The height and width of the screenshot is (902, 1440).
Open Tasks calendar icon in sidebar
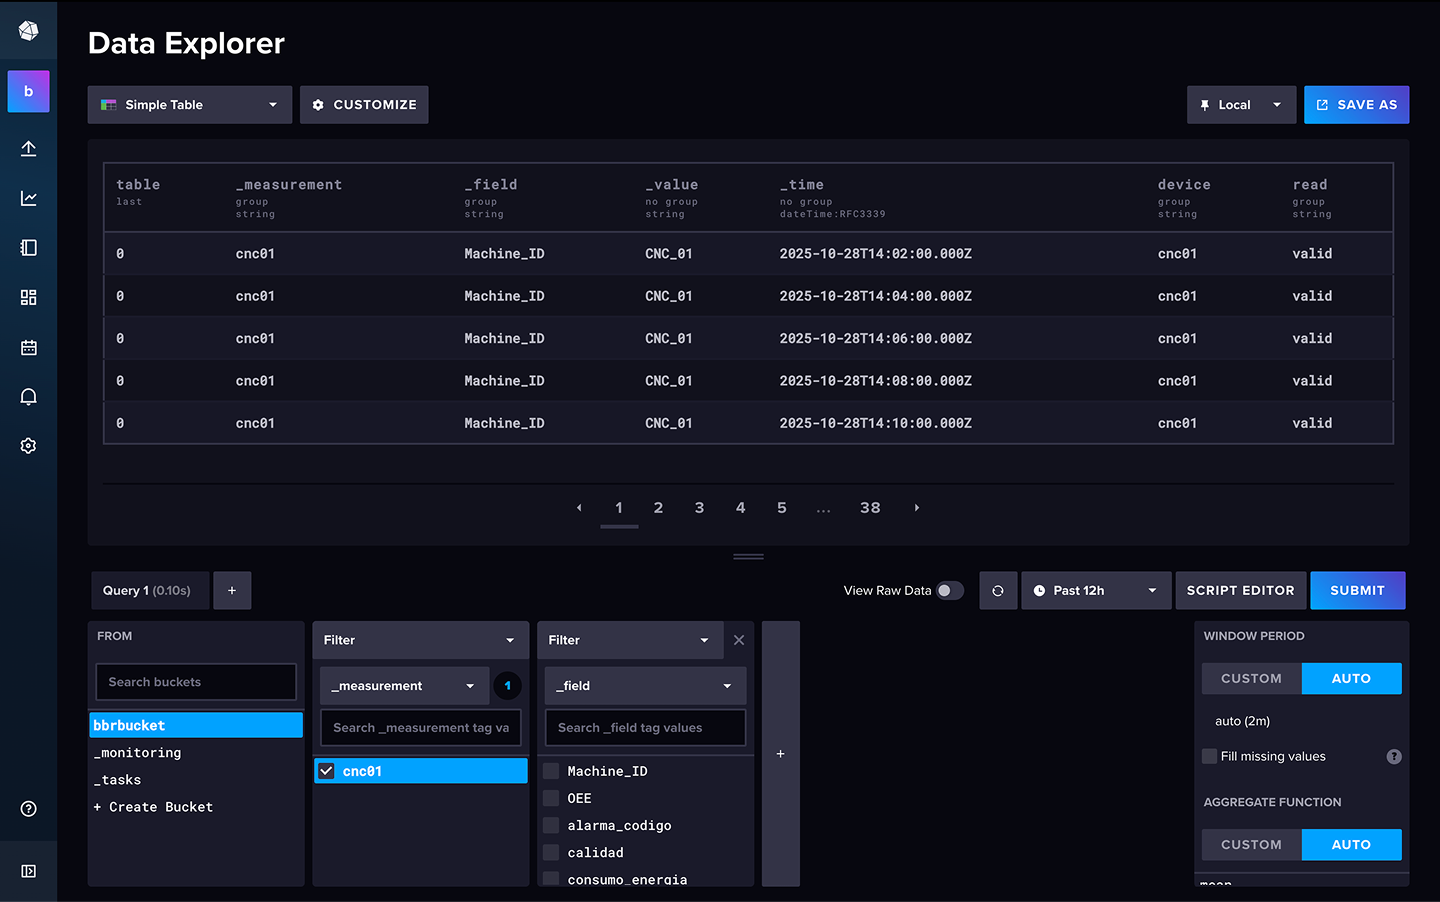(x=28, y=347)
